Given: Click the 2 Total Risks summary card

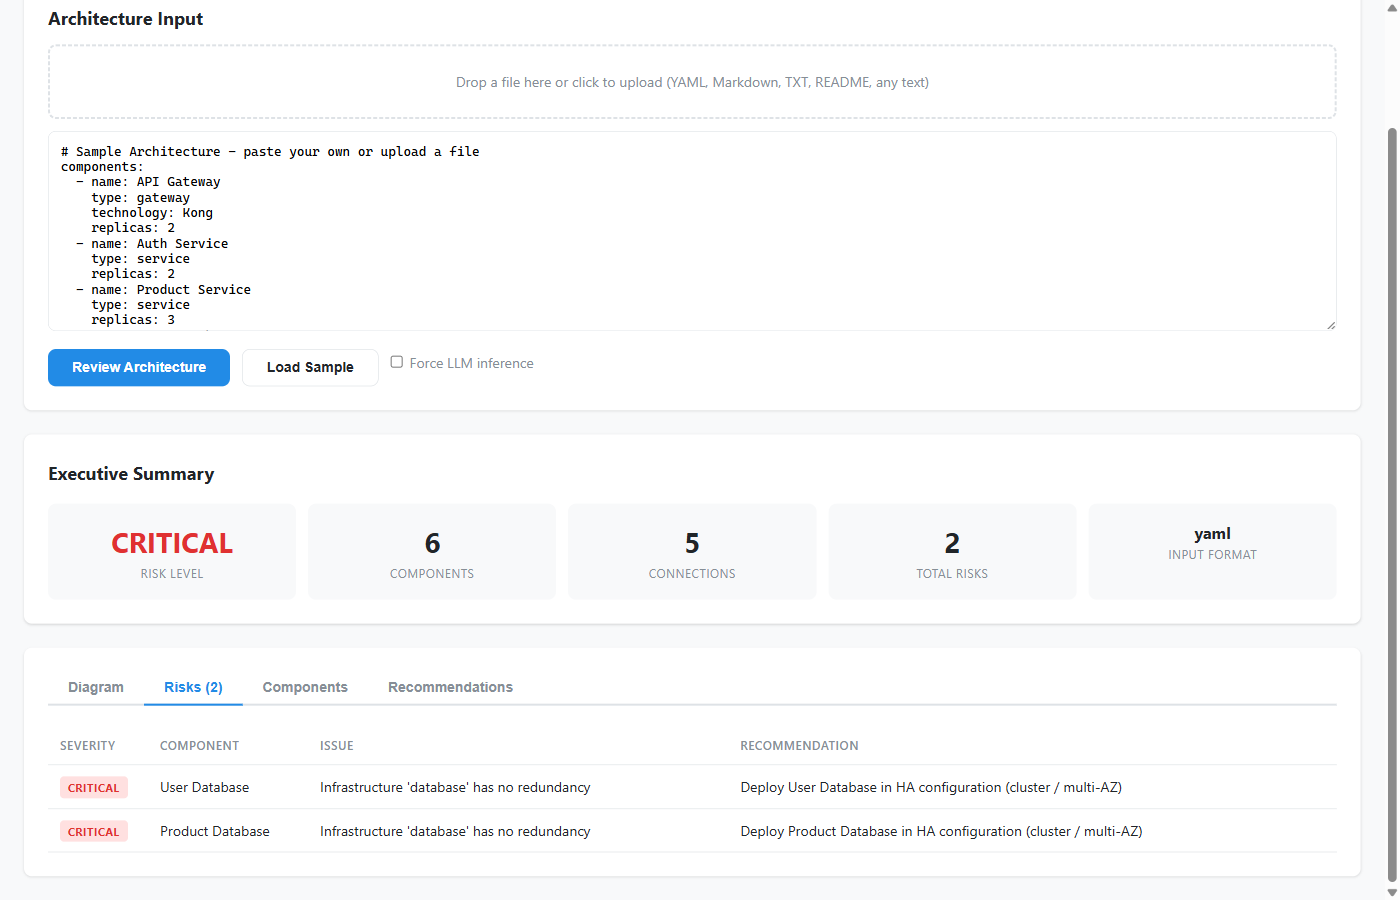Looking at the screenshot, I should click(952, 552).
